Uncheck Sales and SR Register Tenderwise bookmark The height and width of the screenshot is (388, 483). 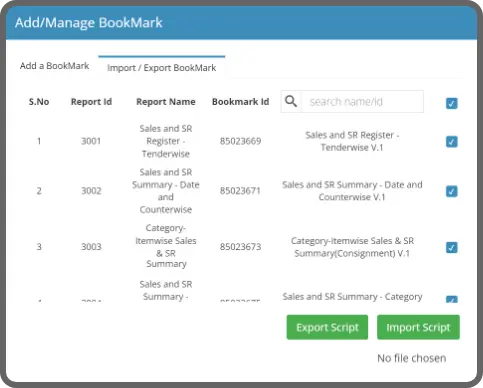tap(452, 142)
